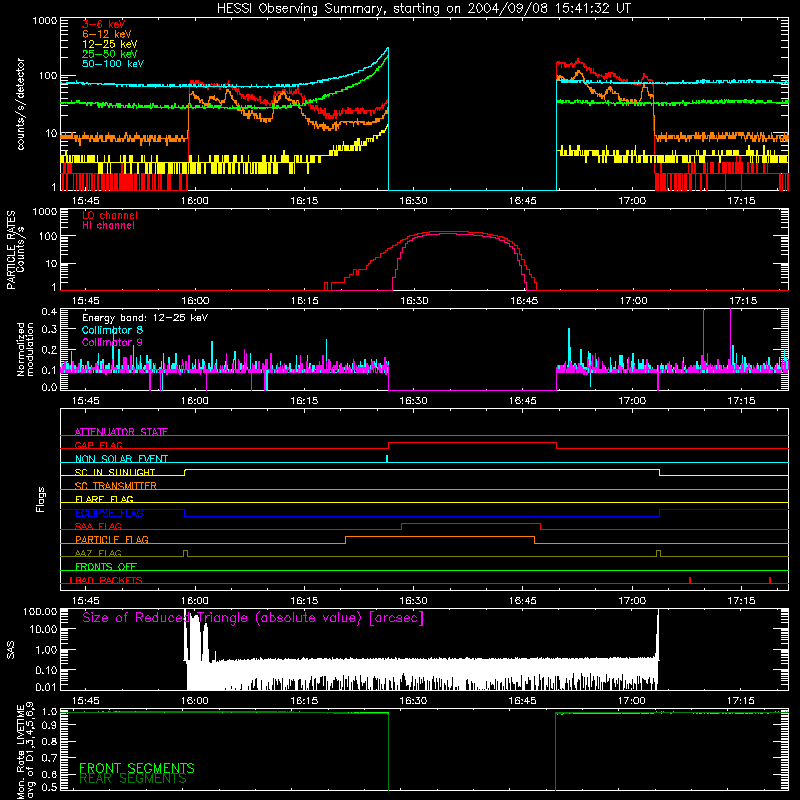
Task: Click the first AAZ FLAG pulse near 16:00
Action: click(x=185, y=554)
